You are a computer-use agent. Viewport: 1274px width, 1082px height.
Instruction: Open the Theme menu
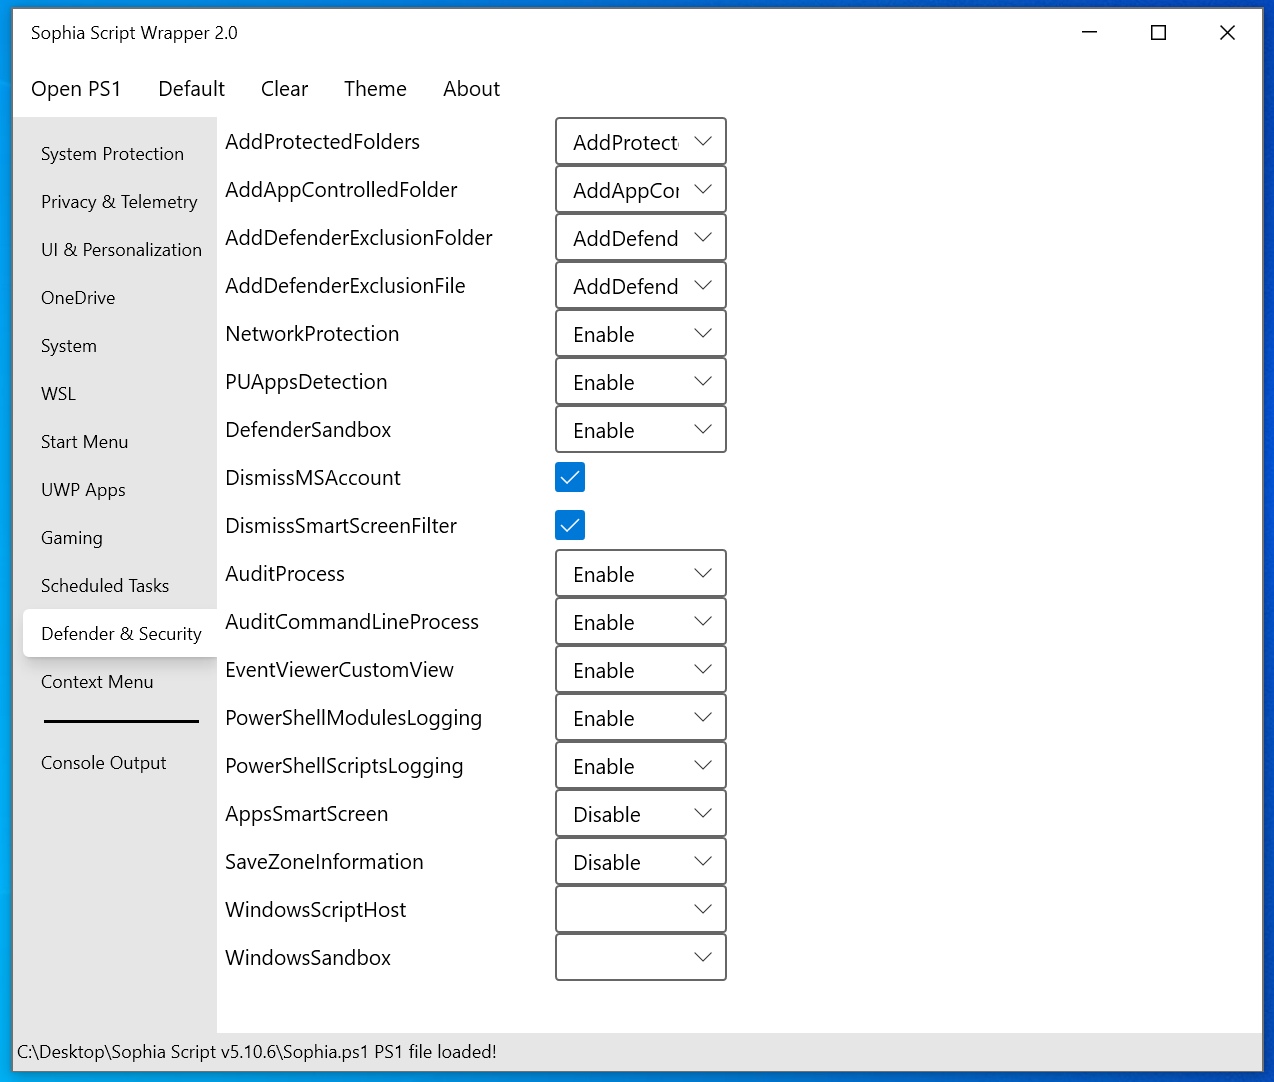point(375,89)
